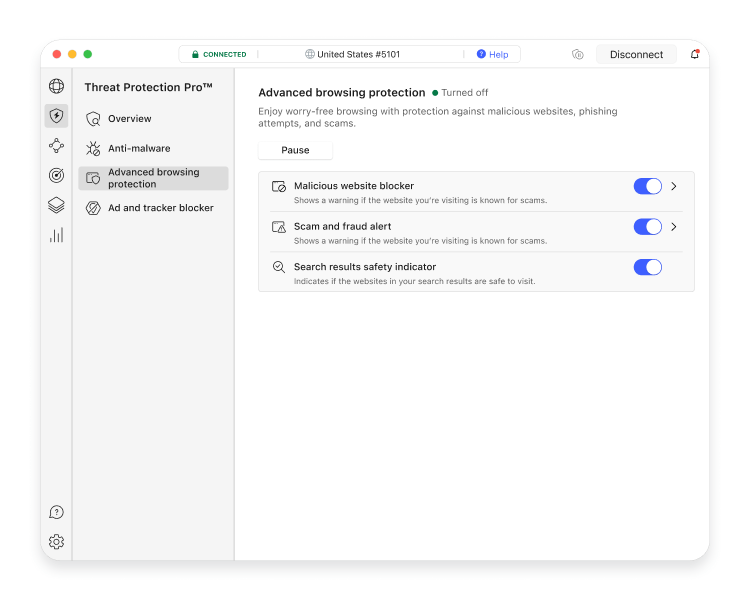Toggle Malicious website blocker switch
Screen dimensions: 750x601
click(x=648, y=186)
